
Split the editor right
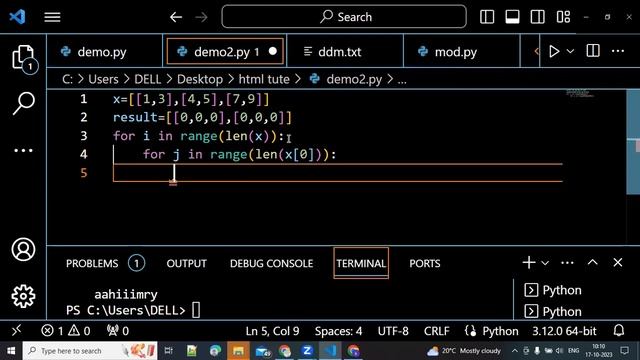[593, 51]
